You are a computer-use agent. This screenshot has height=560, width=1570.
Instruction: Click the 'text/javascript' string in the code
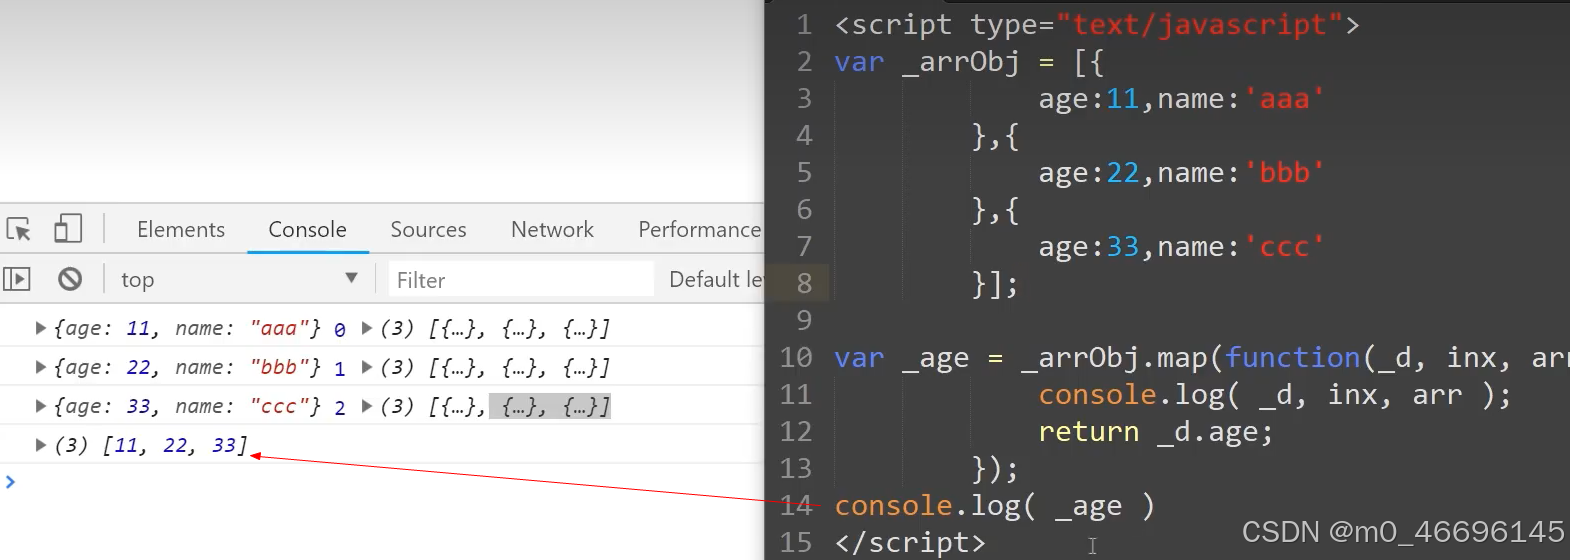(x=1200, y=24)
